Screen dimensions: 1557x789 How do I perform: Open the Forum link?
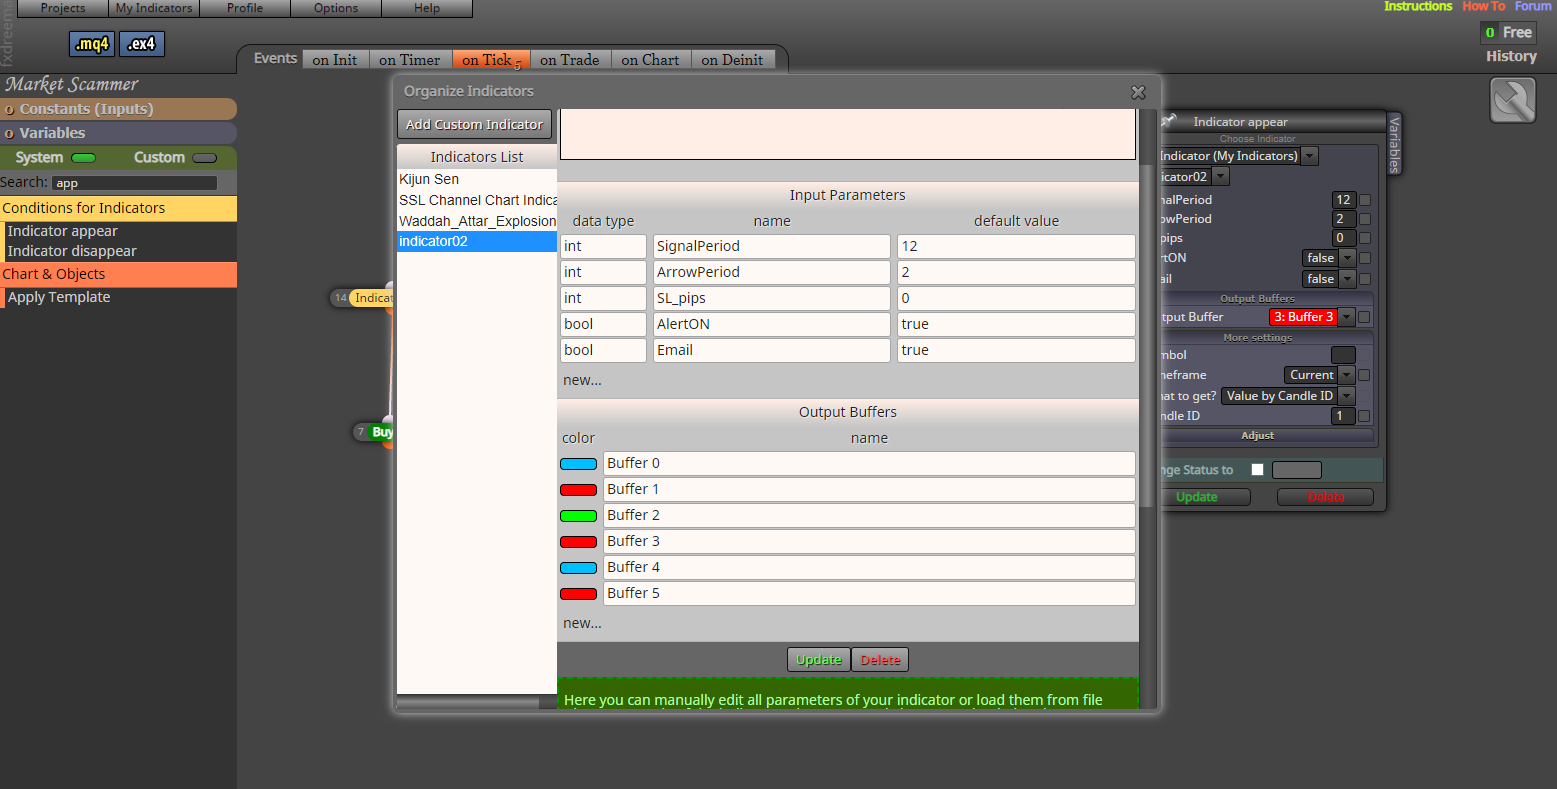coord(1533,6)
